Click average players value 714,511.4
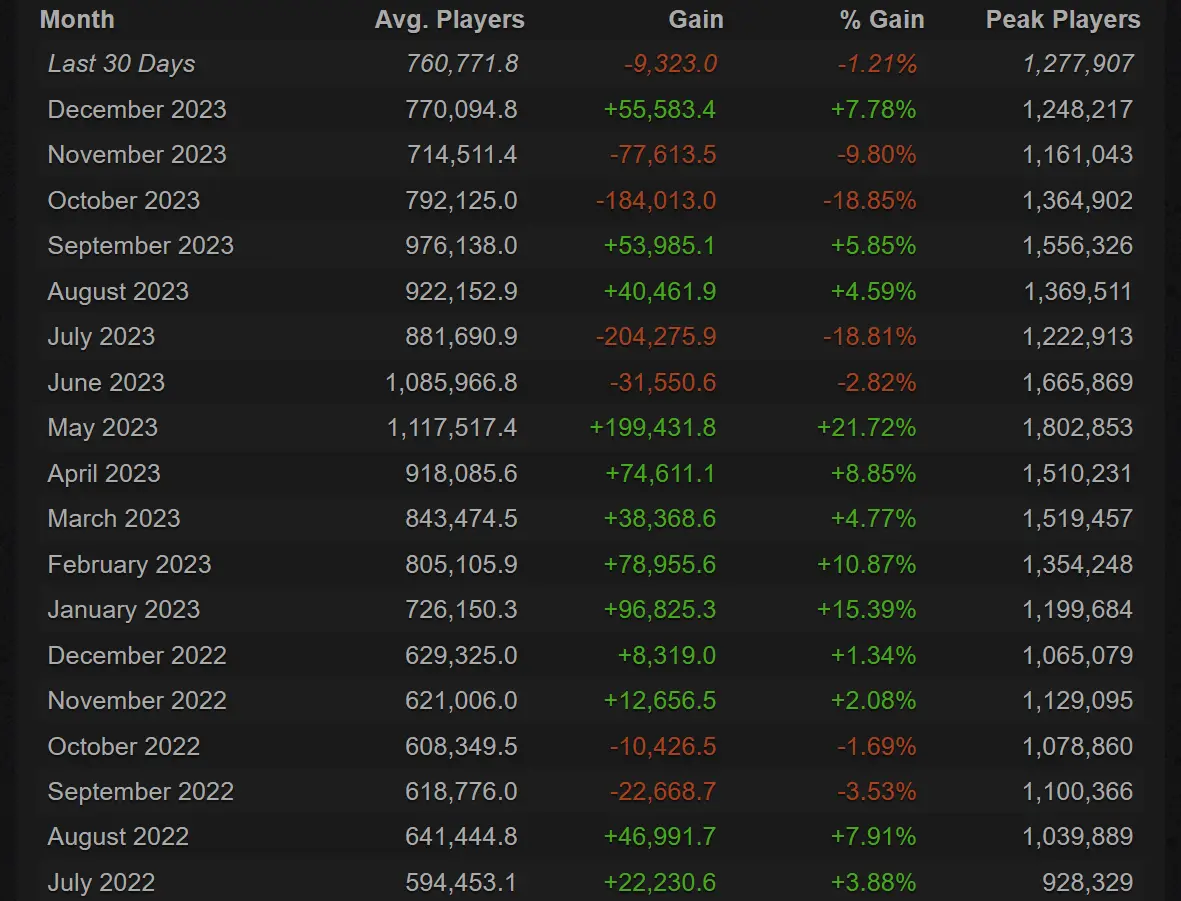Image resolution: width=1181 pixels, height=901 pixels. click(x=462, y=155)
